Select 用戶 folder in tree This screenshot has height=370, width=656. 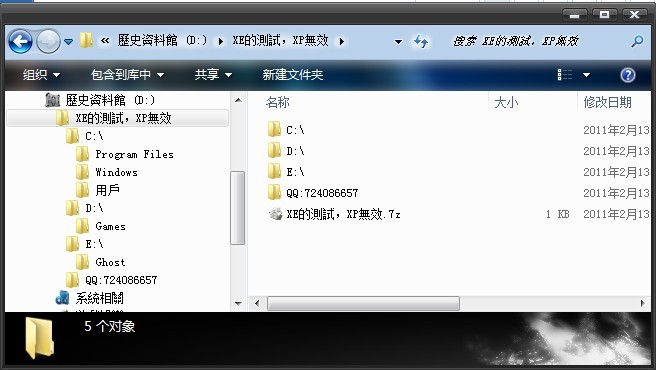(108, 190)
